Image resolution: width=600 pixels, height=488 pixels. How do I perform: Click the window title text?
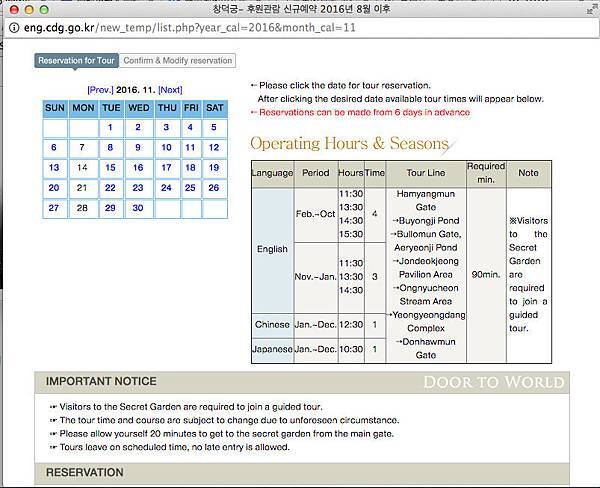pyautogui.click(x=301, y=9)
